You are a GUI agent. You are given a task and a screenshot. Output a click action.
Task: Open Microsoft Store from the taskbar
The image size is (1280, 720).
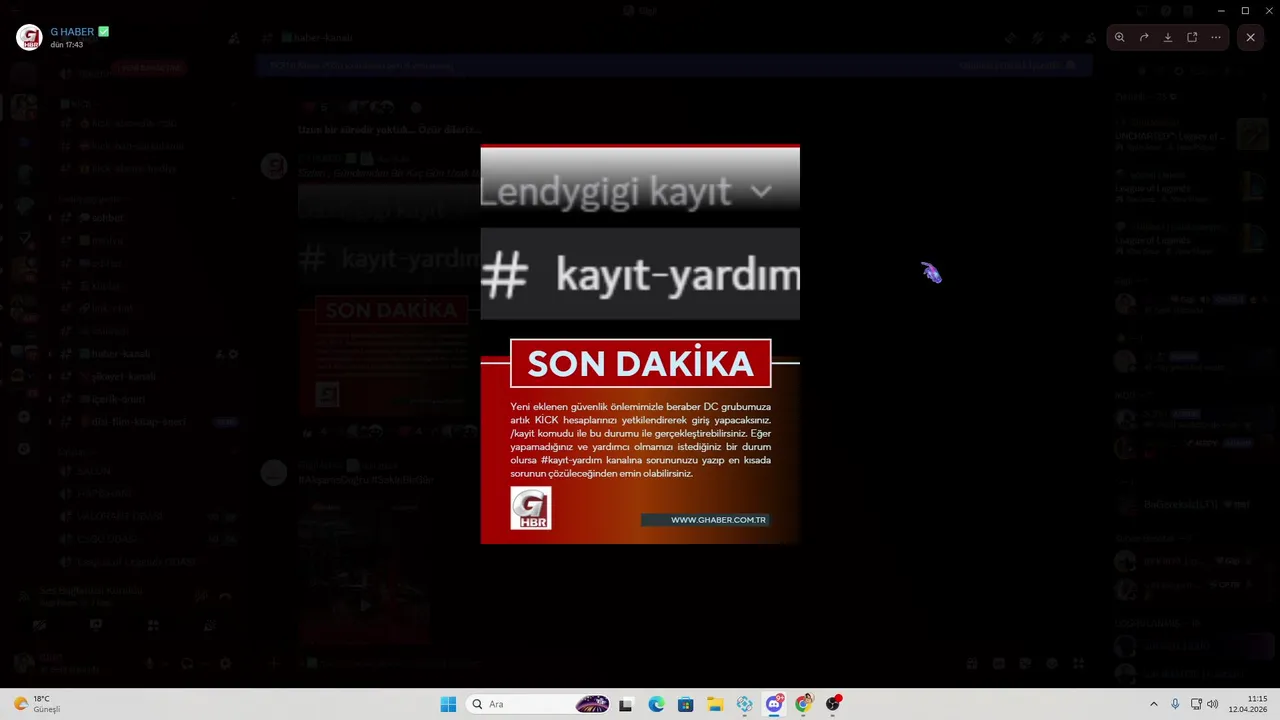[x=685, y=704]
